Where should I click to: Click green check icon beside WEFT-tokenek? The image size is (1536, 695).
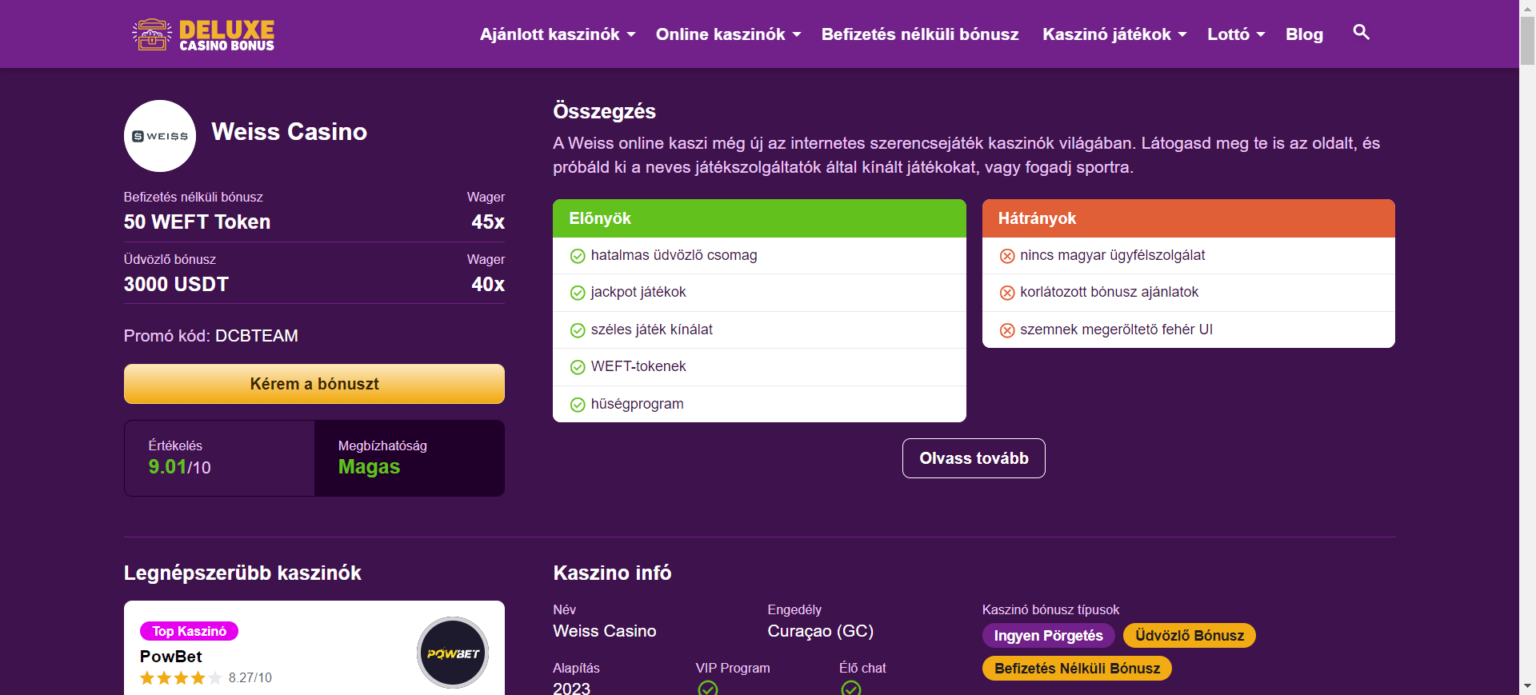(577, 367)
